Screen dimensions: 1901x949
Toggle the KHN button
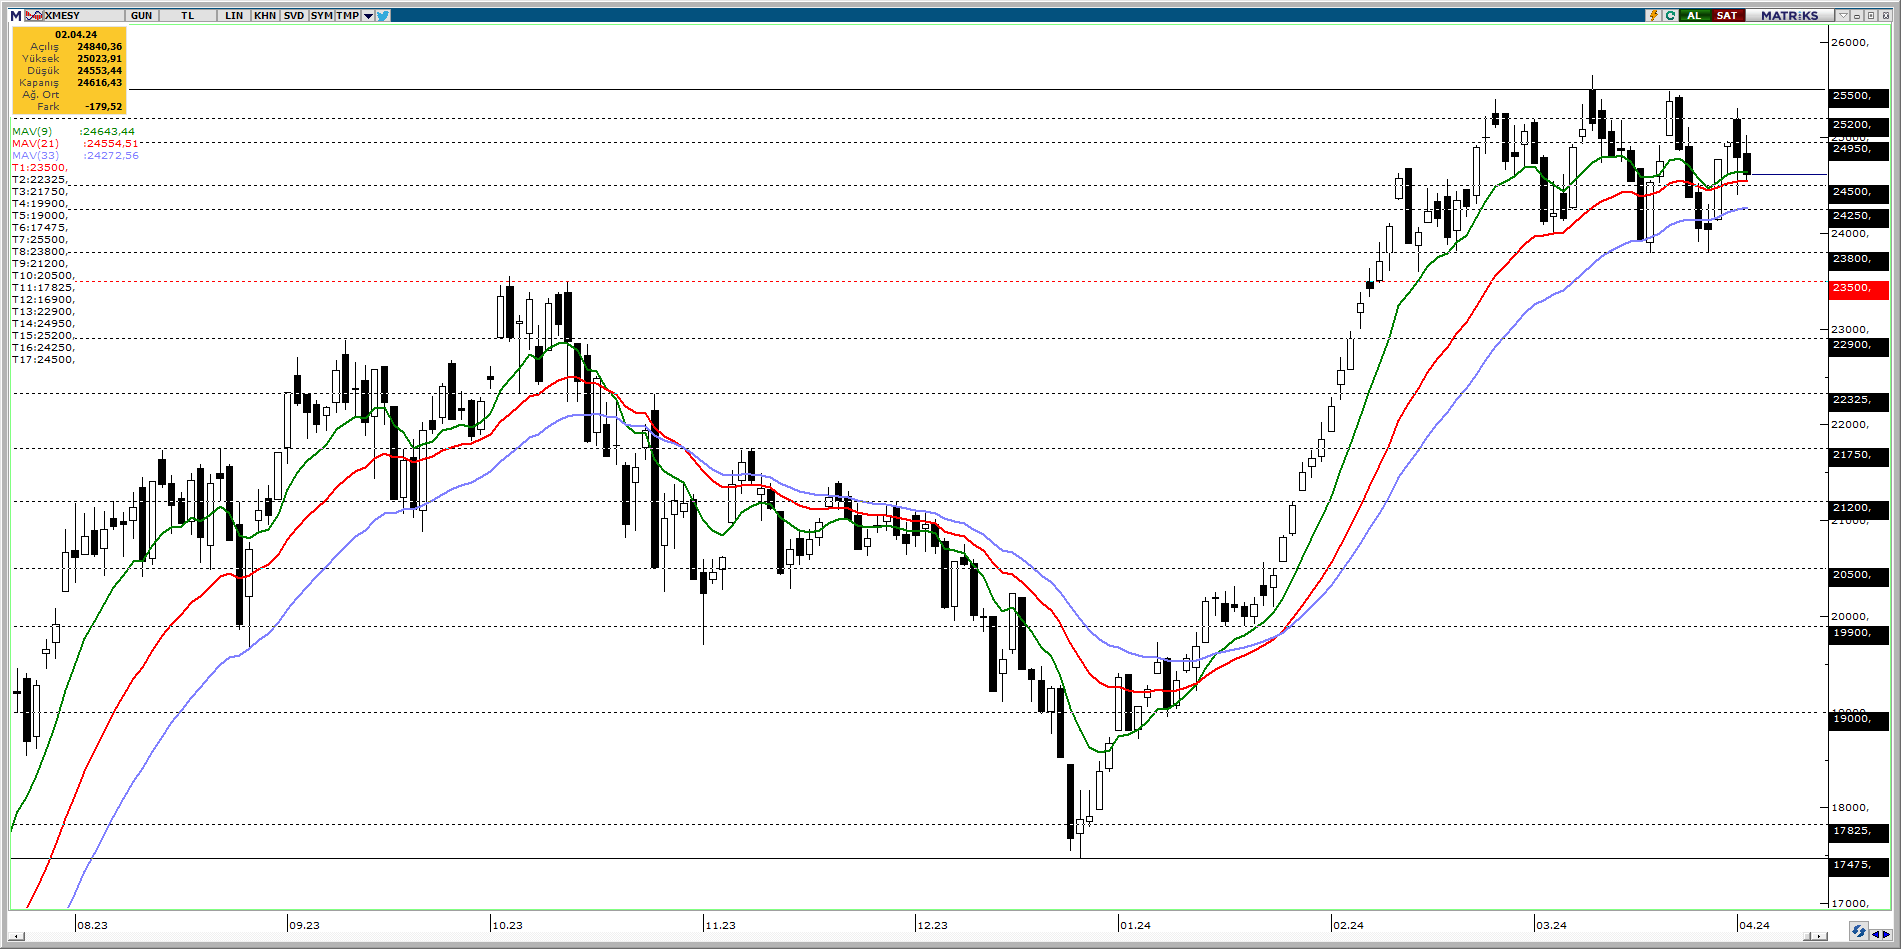click(264, 15)
